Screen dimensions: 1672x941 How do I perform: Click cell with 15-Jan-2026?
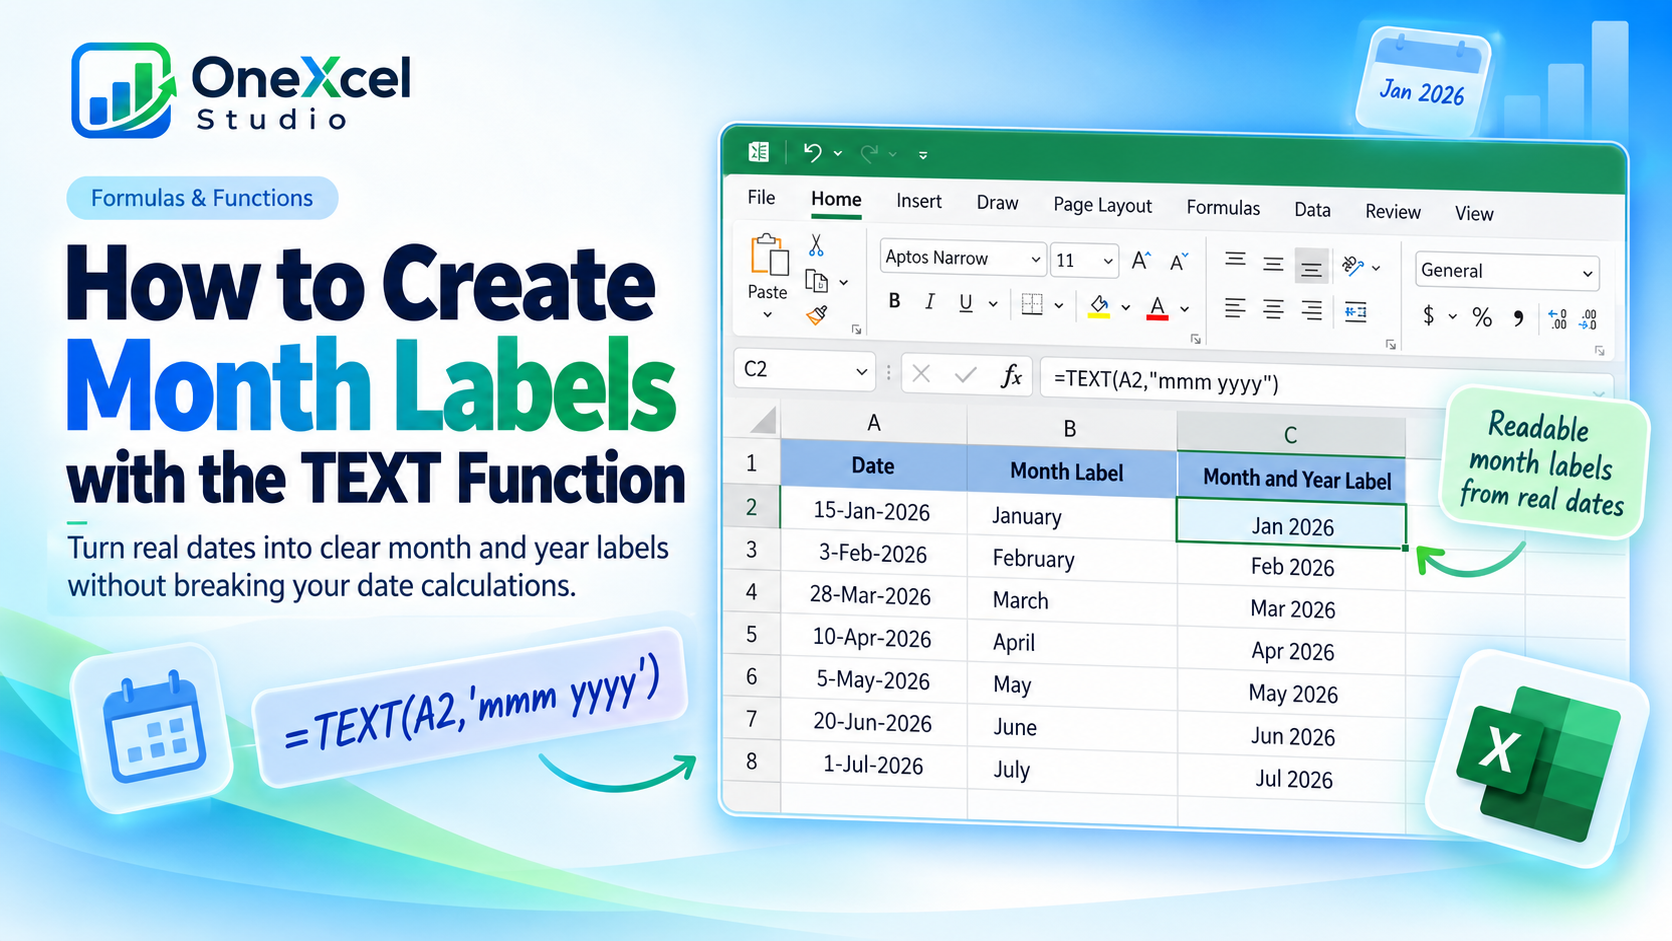click(x=872, y=511)
